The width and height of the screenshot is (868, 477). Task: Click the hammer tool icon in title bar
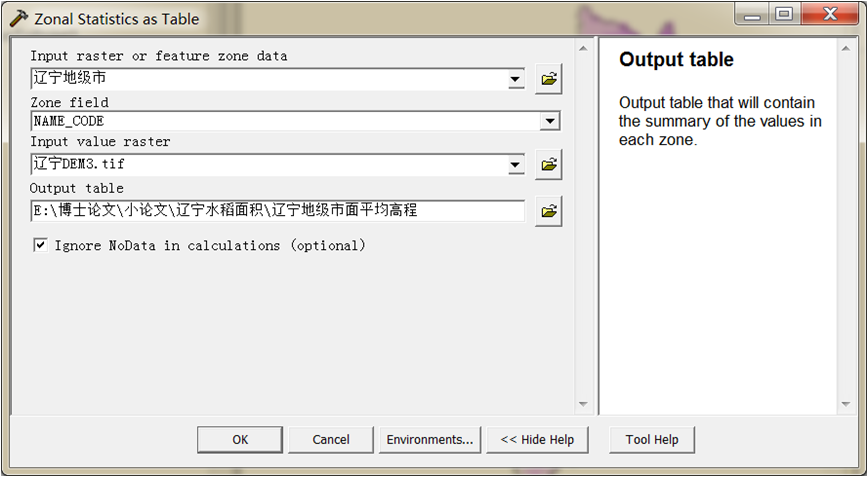(x=18, y=18)
